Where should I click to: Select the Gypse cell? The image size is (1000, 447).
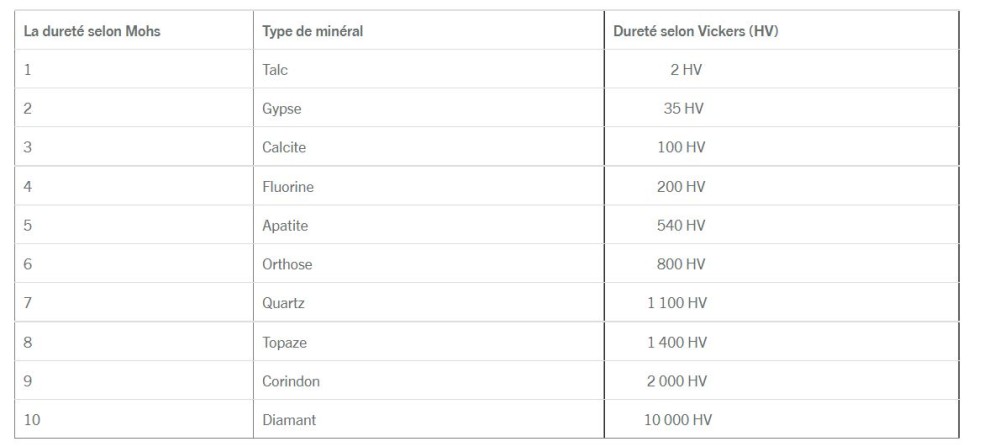coord(281,109)
